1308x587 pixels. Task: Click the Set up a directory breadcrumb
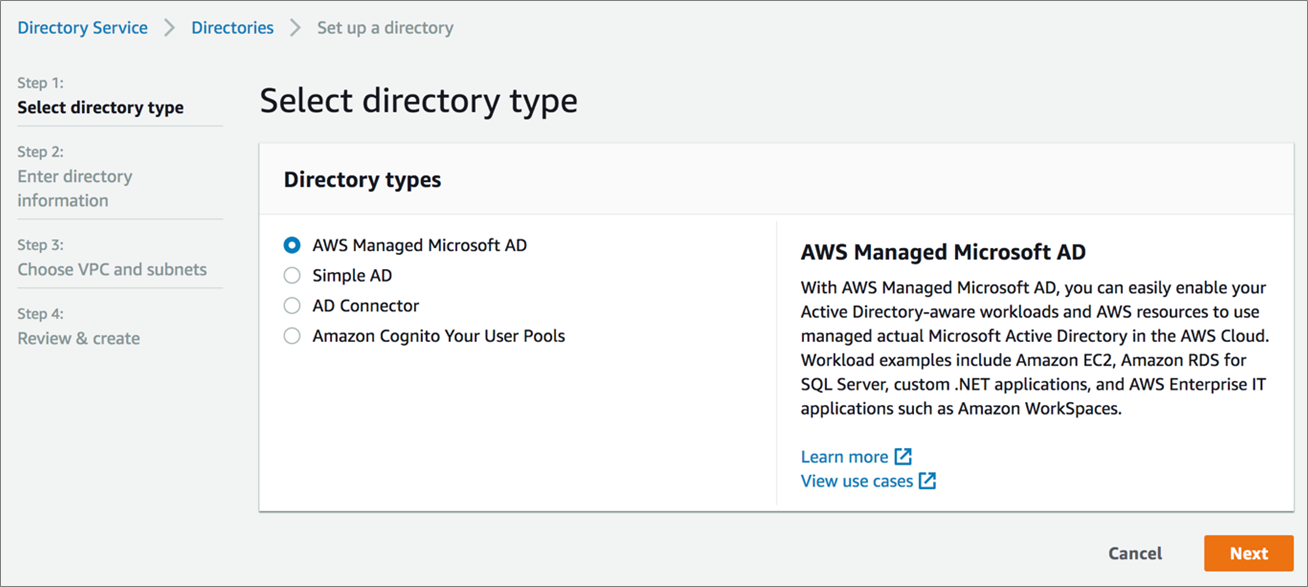pyautogui.click(x=385, y=28)
